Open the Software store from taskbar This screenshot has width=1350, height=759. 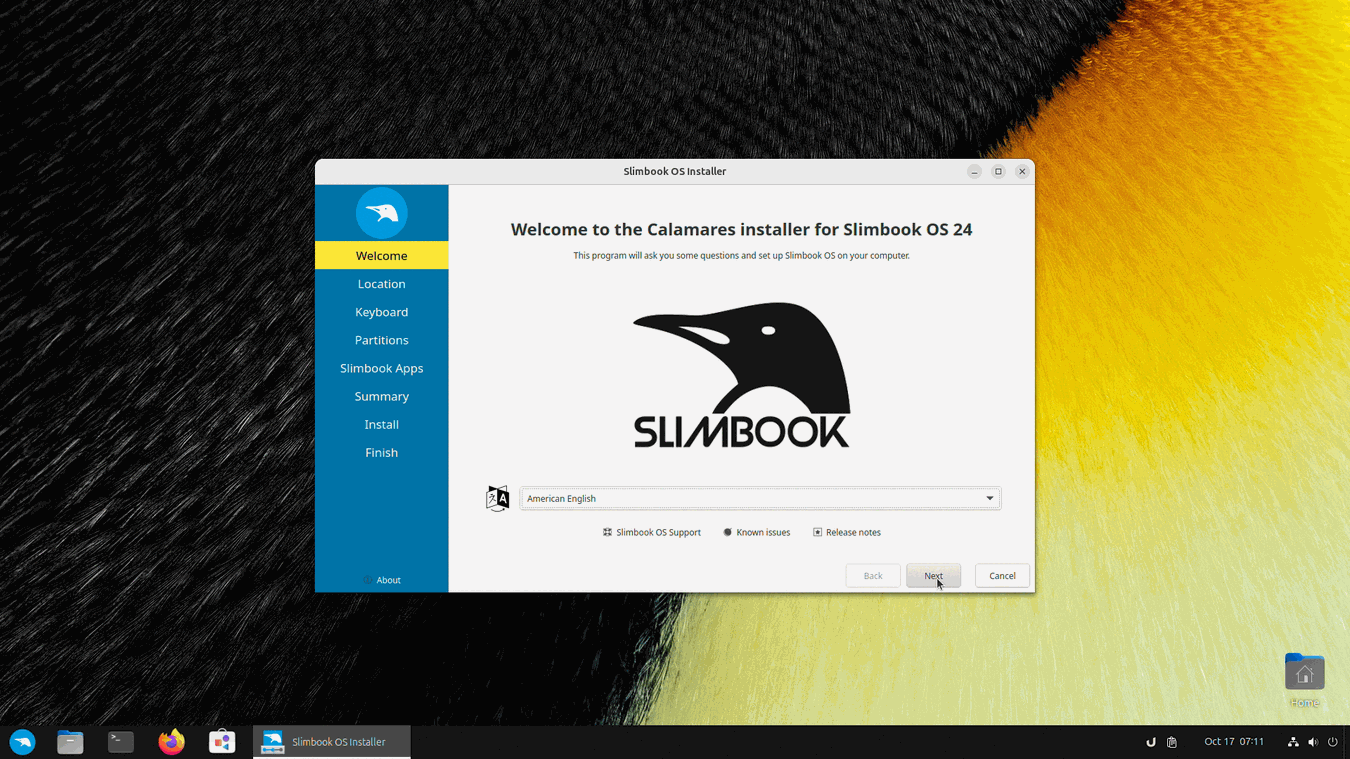pyautogui.click(x=222, y=742)
